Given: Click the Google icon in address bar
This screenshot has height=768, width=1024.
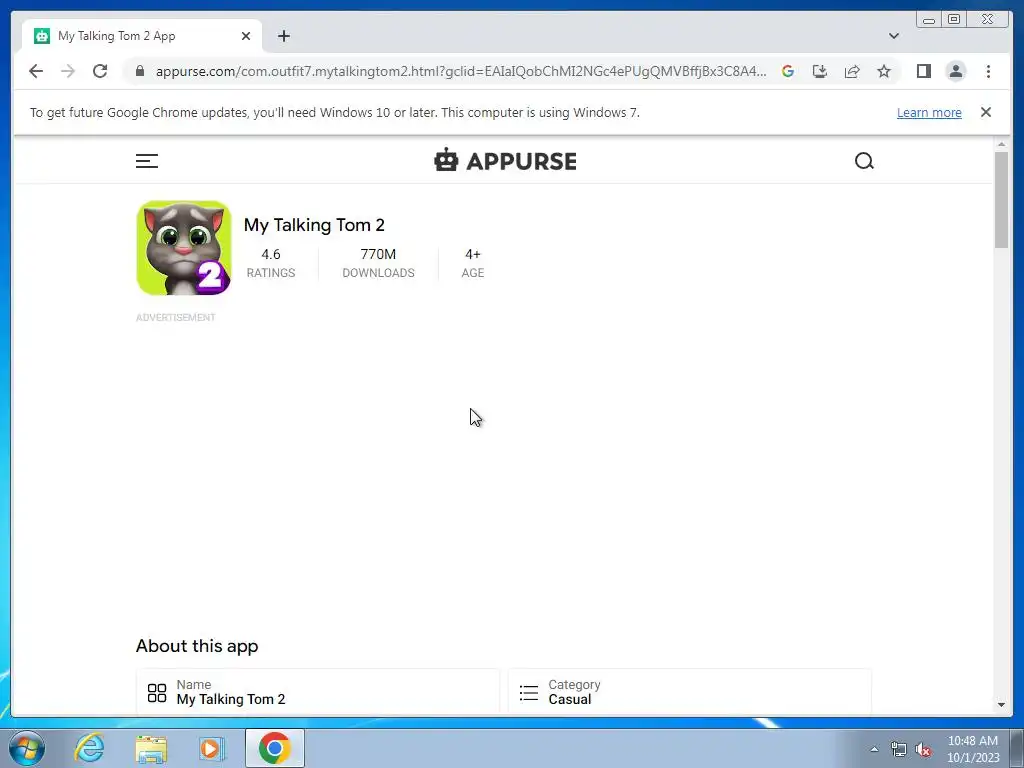Looking at the screenshot, I should 788,71.
